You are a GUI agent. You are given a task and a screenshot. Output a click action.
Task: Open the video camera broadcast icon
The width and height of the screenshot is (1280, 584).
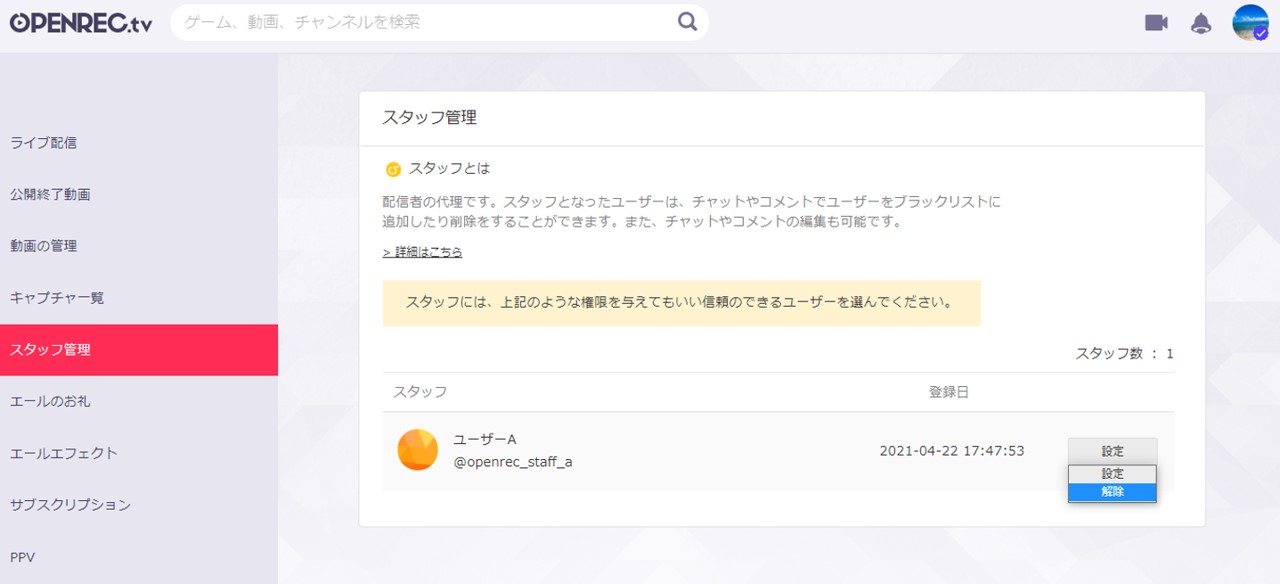tap(1156, 23)
